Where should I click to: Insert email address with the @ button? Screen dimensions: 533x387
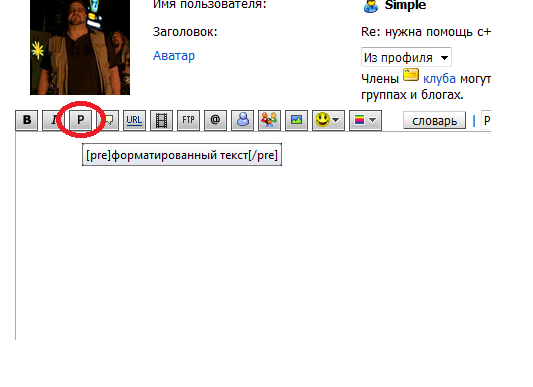(x=215, y=120)
